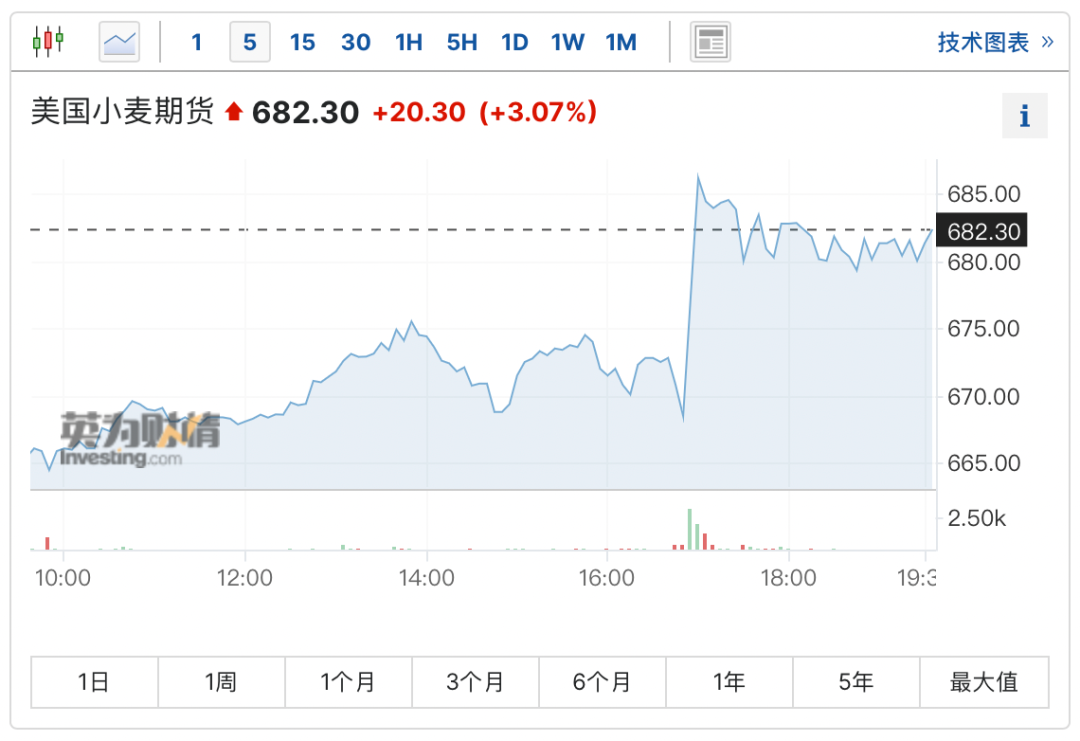Select the 1-minute interval
The image size is (1080, 741).
197,42
